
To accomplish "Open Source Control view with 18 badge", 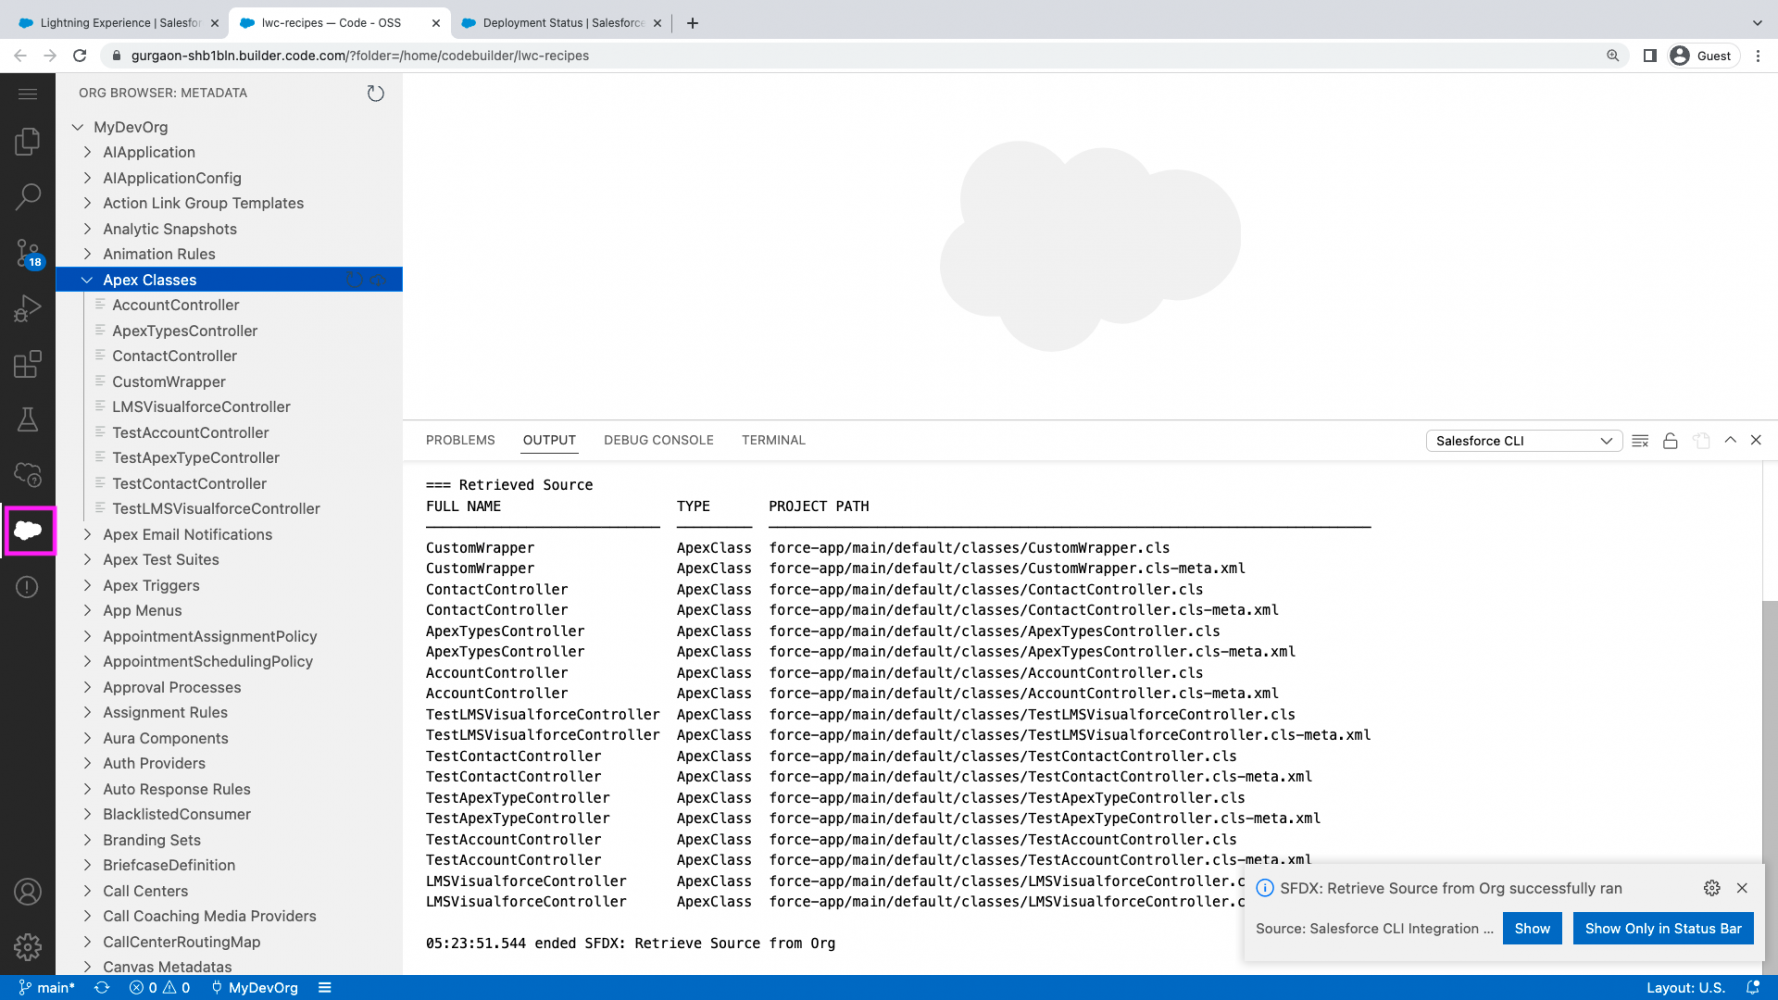I will 28,254.
